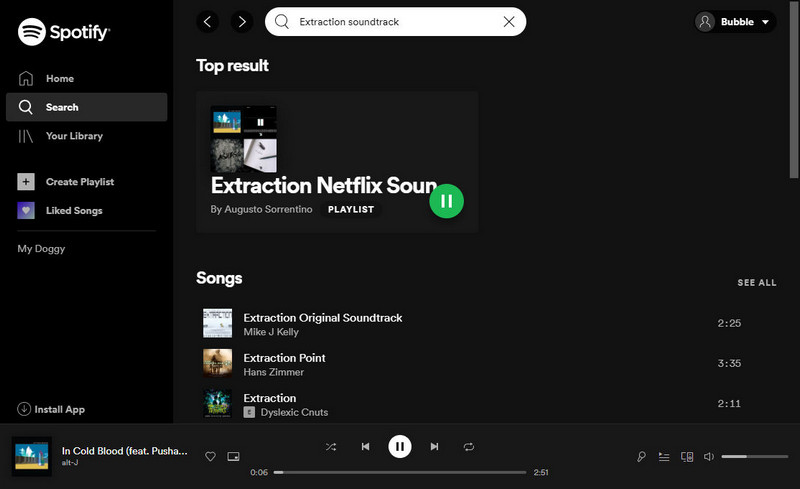The height and width of the screenshot is (489, 800).
Task: Toggle shuffle
Action: point(331,447)
